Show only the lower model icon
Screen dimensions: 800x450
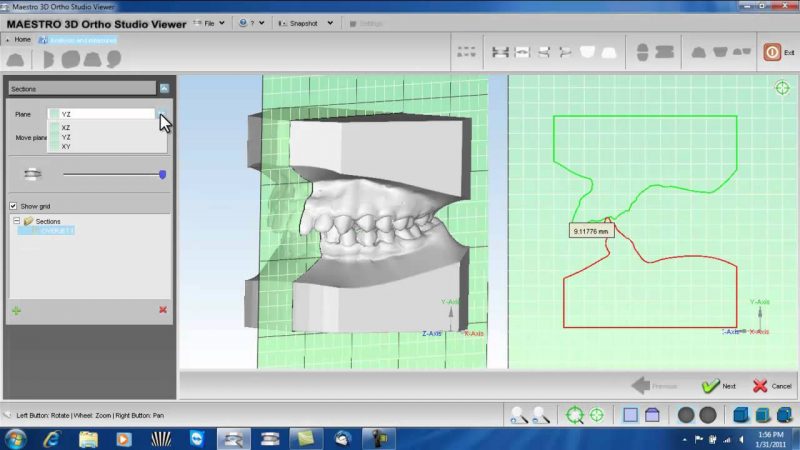click(720, 52)
